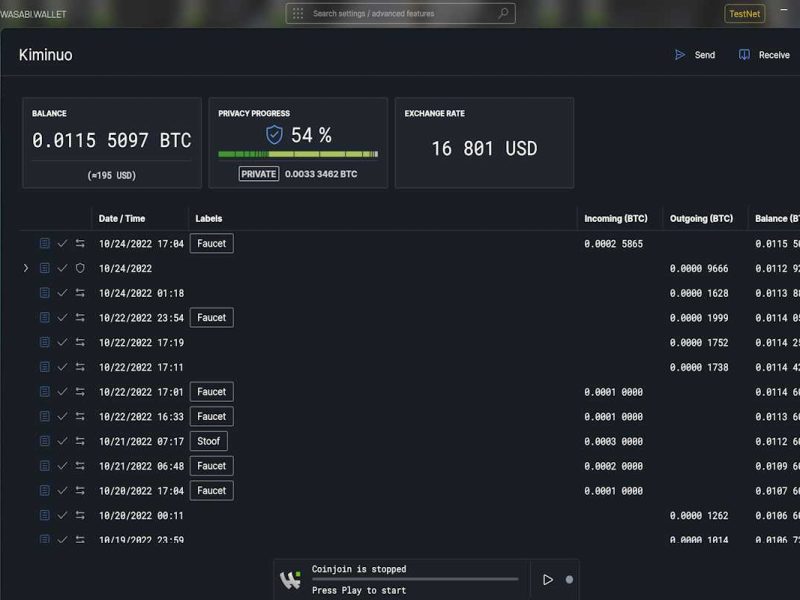
Task: Open details icon for 10/24/2022 01:18 transaction
Action: pyautogui.click(x=45, y=293)
